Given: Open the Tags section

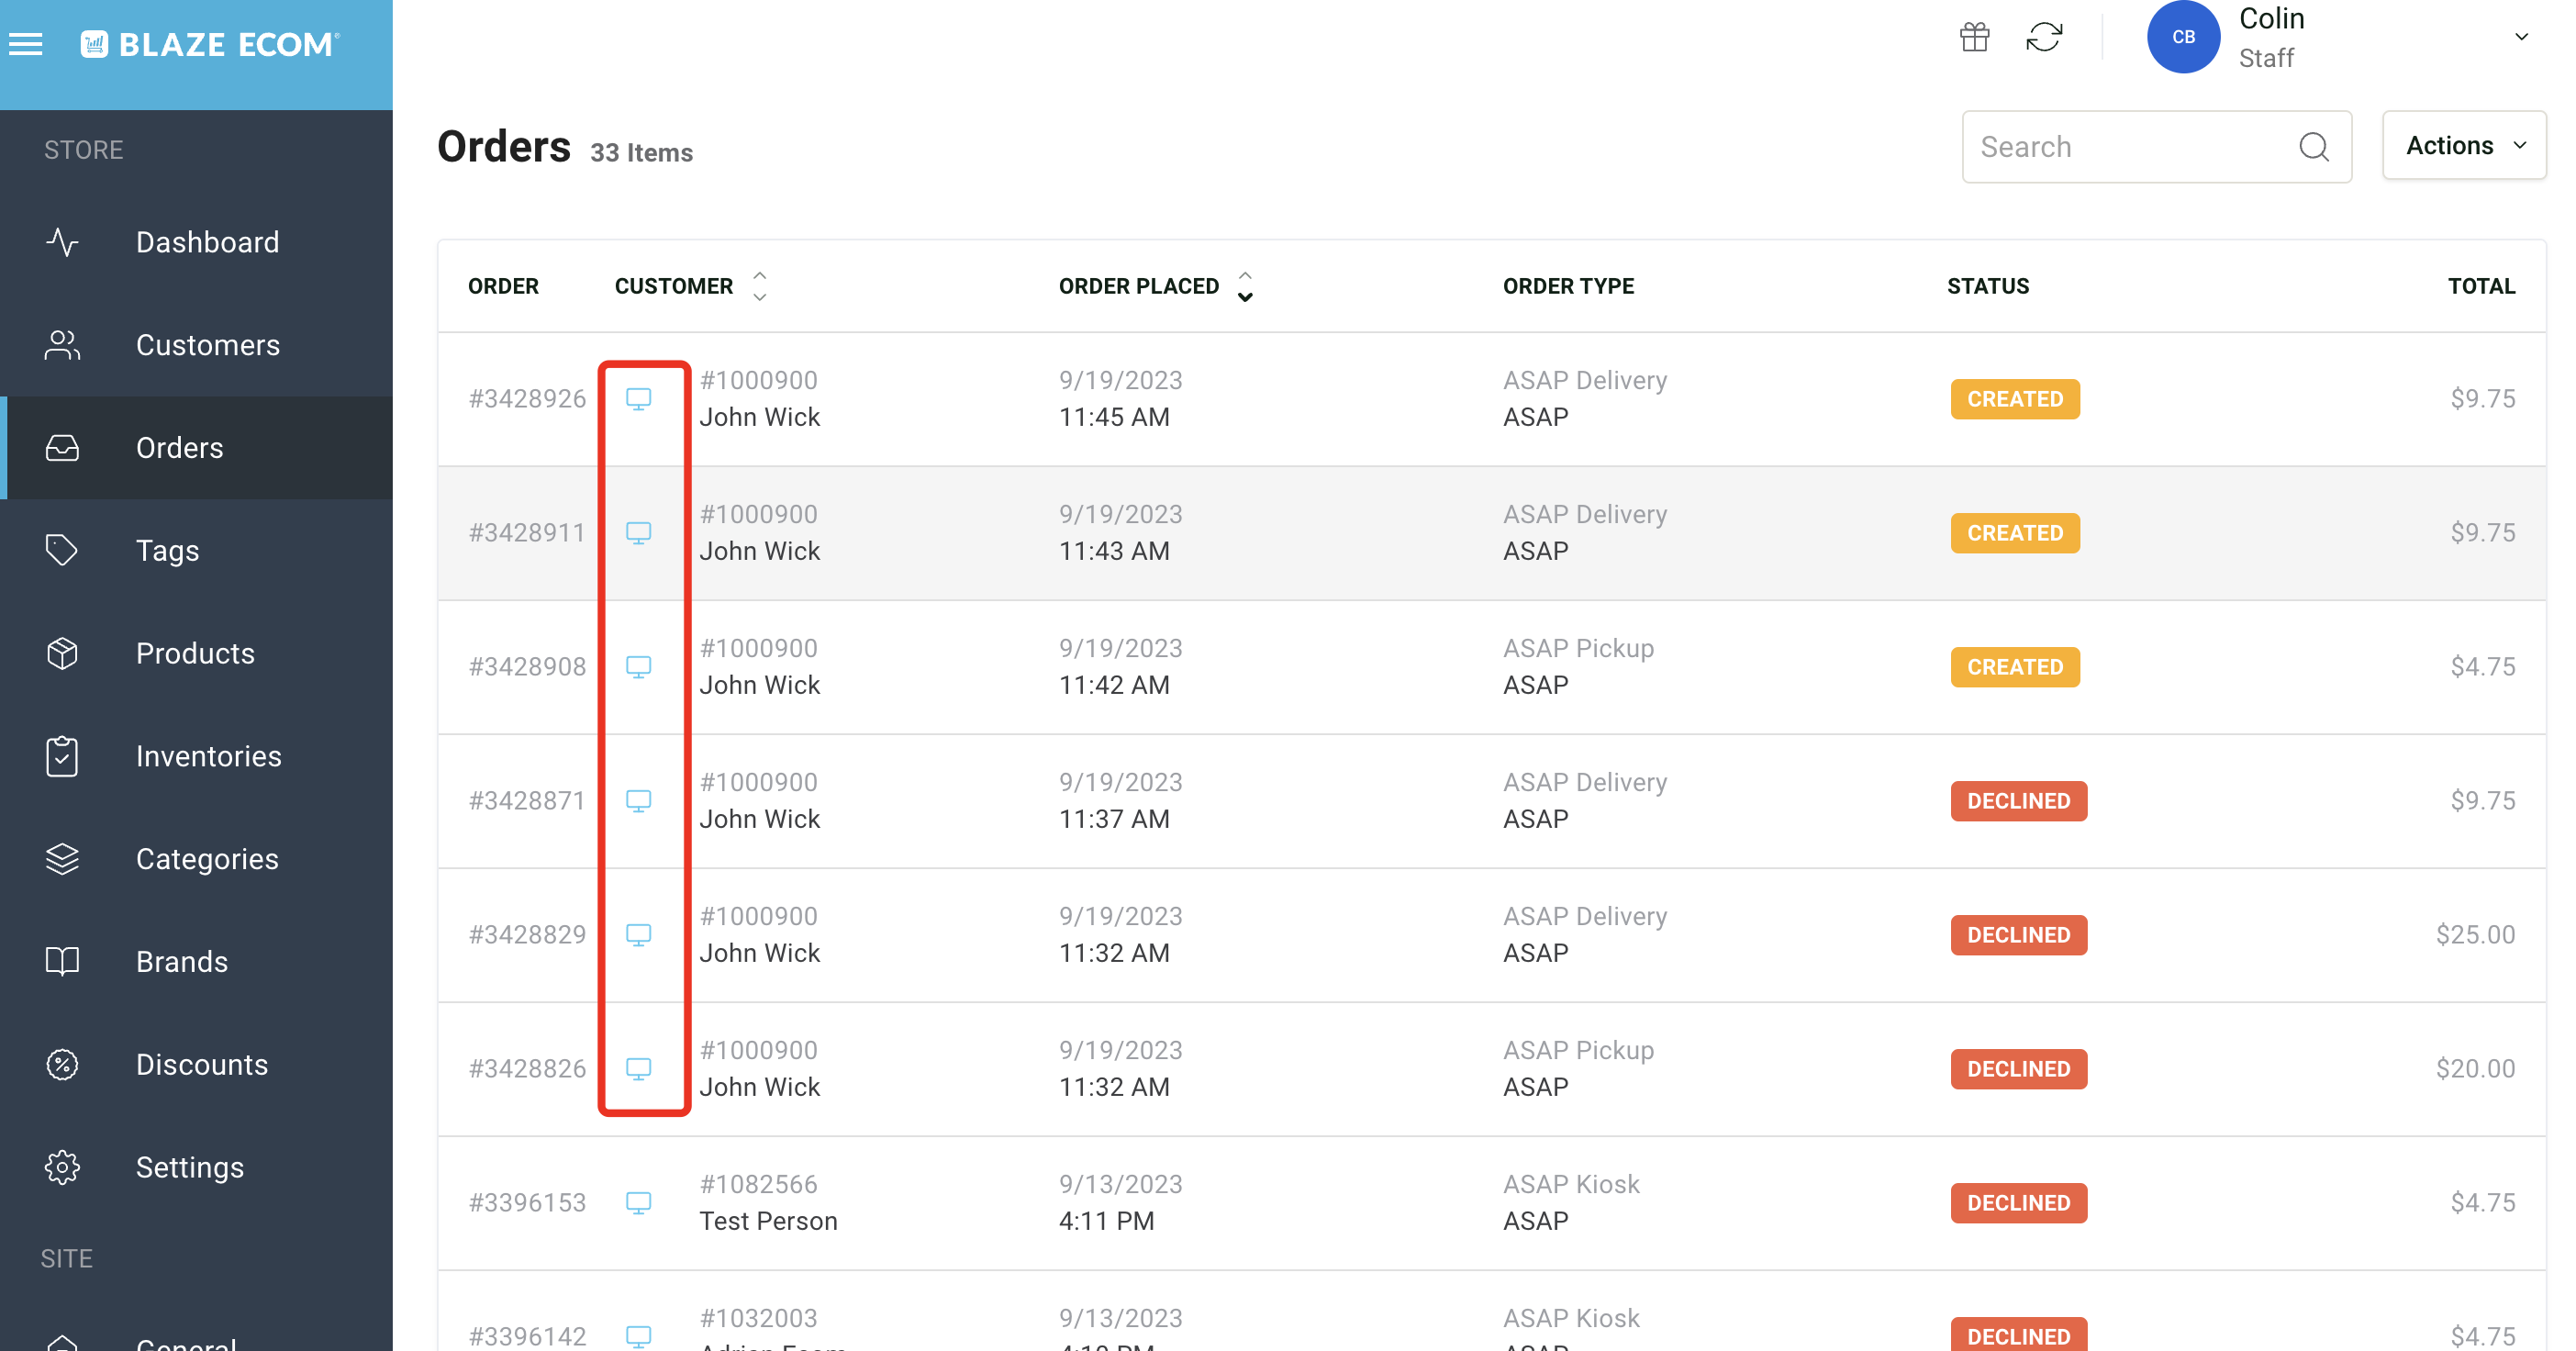Looking at the screenshot, I should pos(166,550).
